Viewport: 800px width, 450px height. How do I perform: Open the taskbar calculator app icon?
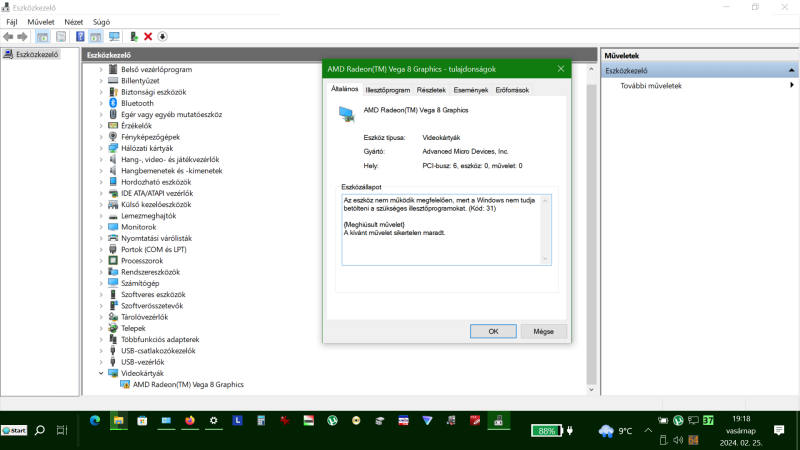coord(261,421)
